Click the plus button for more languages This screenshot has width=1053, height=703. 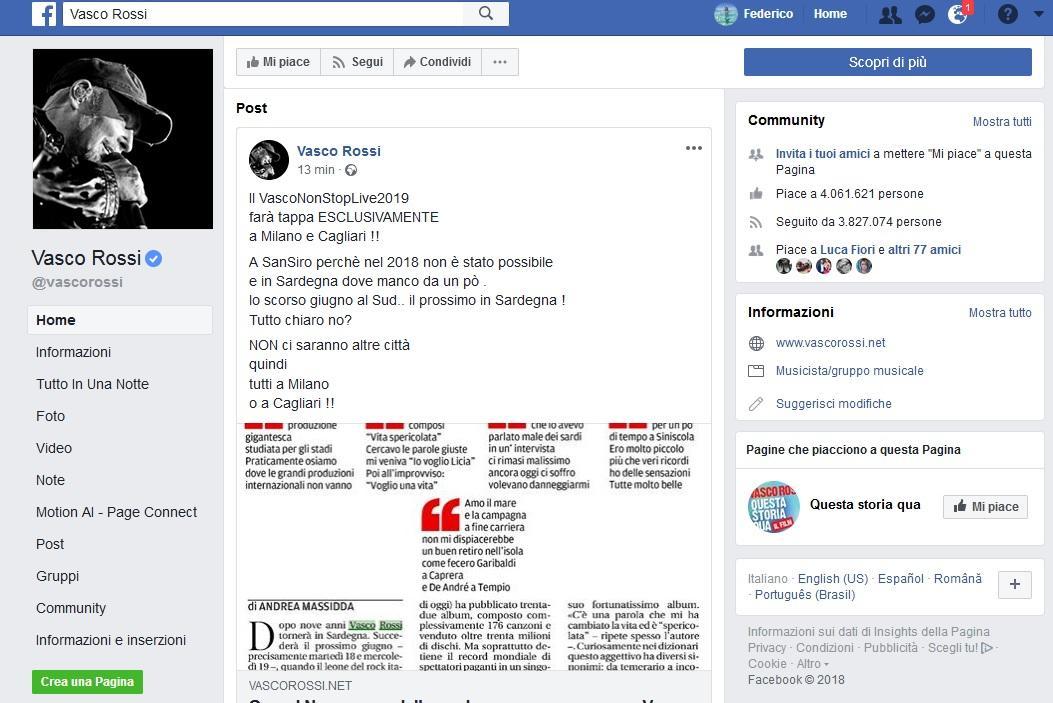(x=1015, y=584)
